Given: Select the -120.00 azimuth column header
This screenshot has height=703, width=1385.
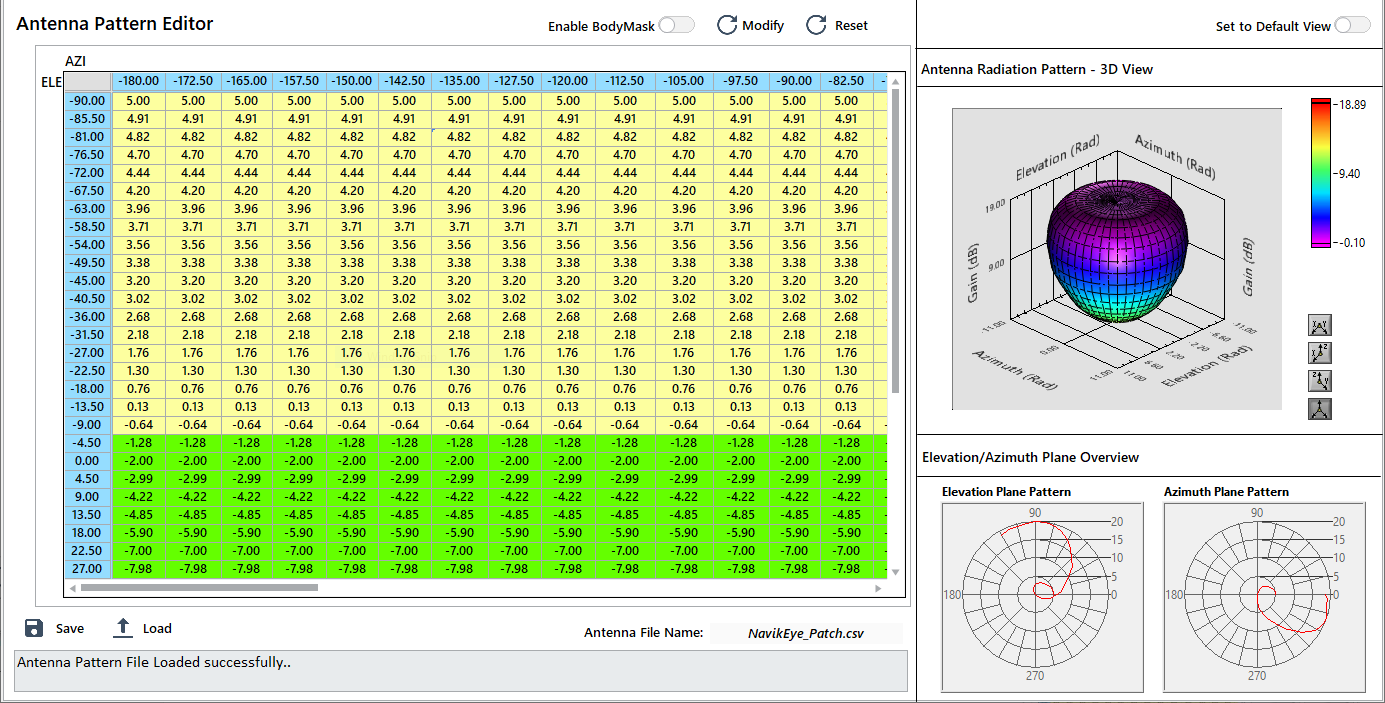Looking at the screenshot, I should tap(567, 81).
